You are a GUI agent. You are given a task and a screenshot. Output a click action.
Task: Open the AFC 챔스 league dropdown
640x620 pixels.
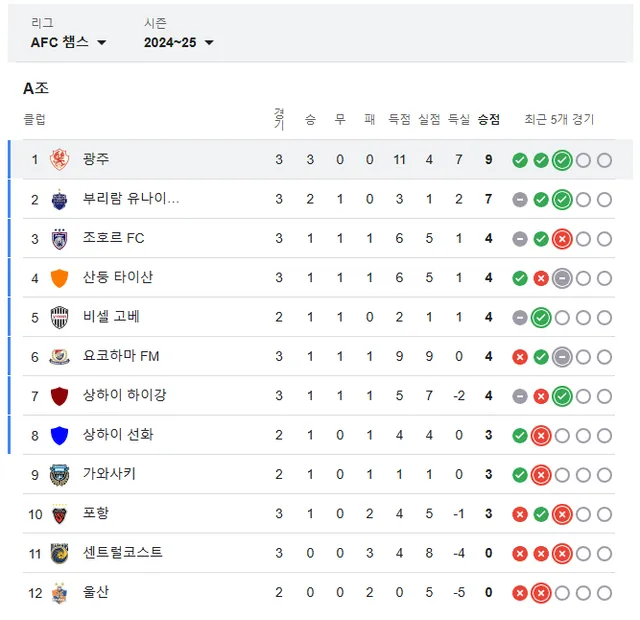(x=68, y=42)
